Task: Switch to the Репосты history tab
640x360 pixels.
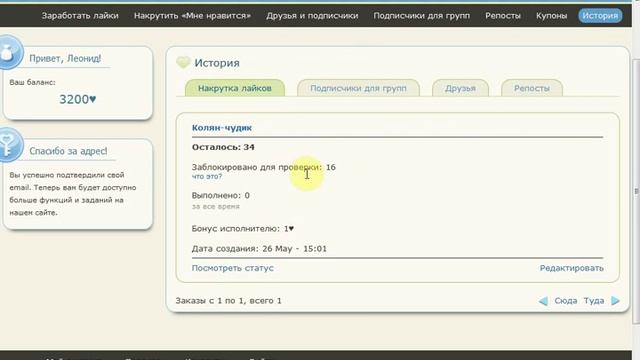Action: [532, 88]
